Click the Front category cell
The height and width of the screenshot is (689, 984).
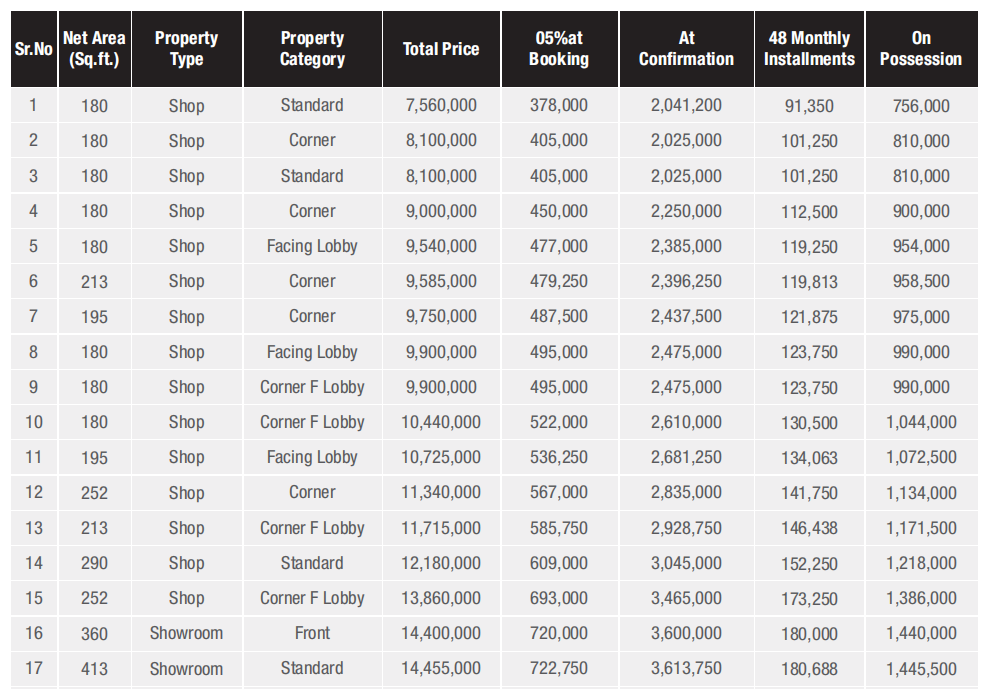312,633
